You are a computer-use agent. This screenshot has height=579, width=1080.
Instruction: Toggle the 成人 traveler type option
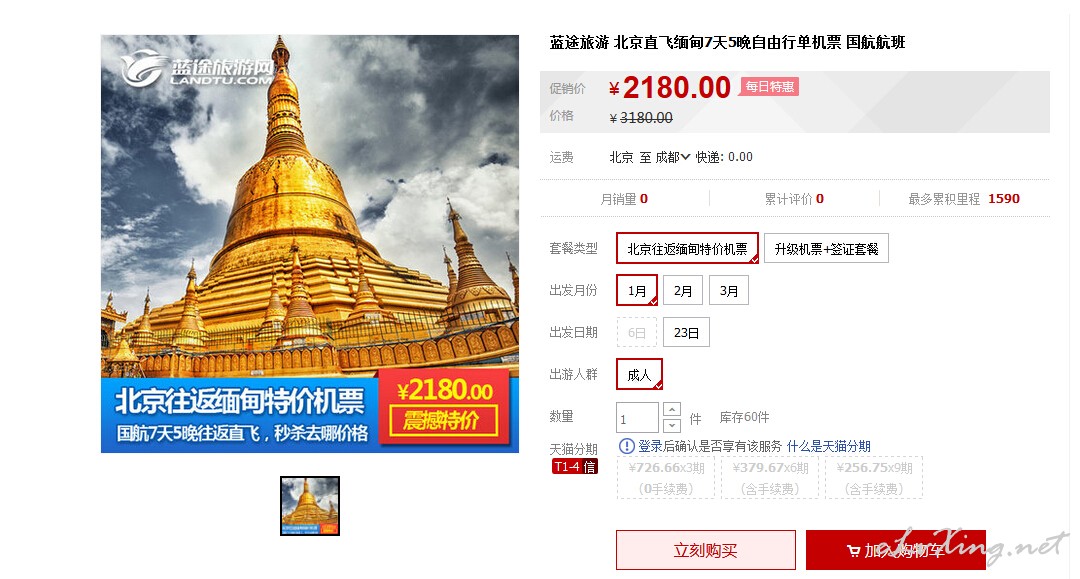point(639,375)
